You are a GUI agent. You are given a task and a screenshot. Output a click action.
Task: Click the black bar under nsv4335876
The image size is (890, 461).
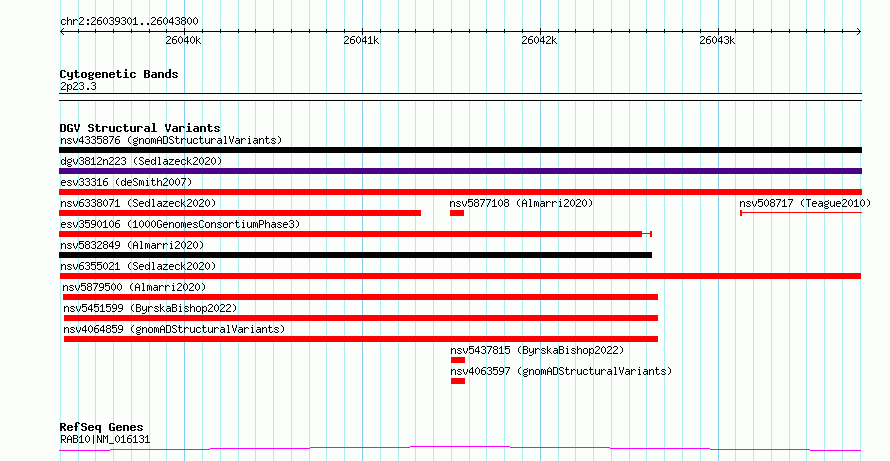click(x=460, y=150)
